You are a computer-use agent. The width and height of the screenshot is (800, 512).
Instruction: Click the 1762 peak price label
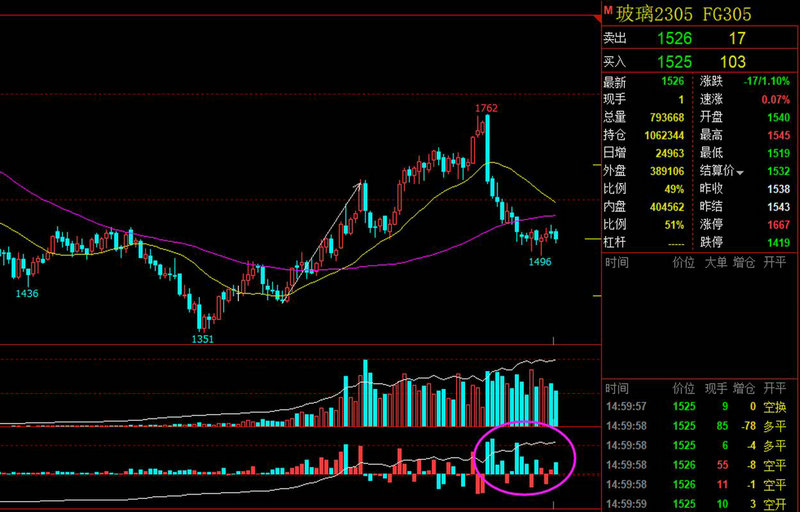click(x=486, y=108)
